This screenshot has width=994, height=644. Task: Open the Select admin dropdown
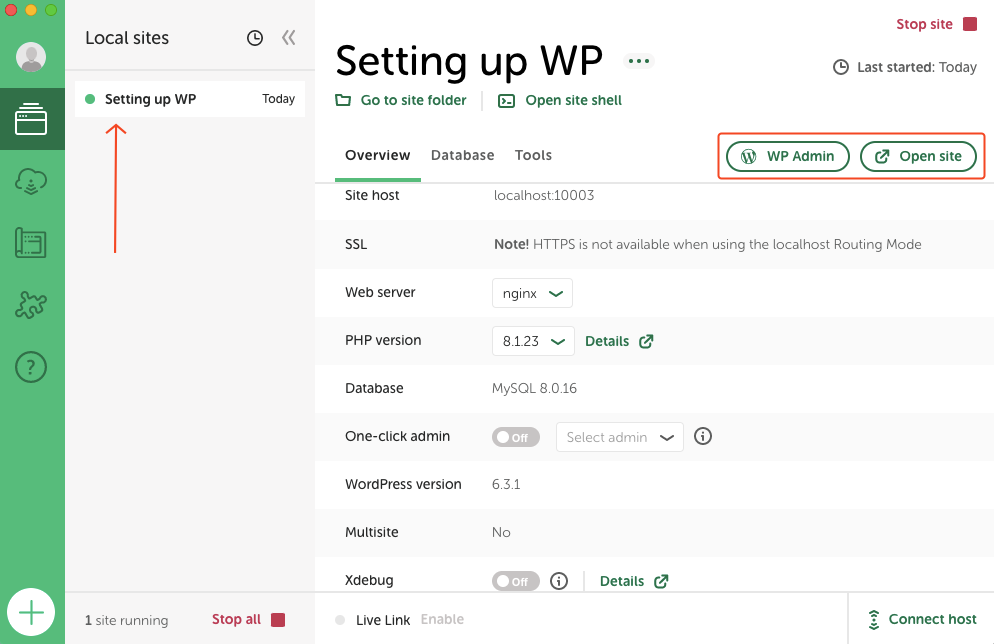point(619,437)
